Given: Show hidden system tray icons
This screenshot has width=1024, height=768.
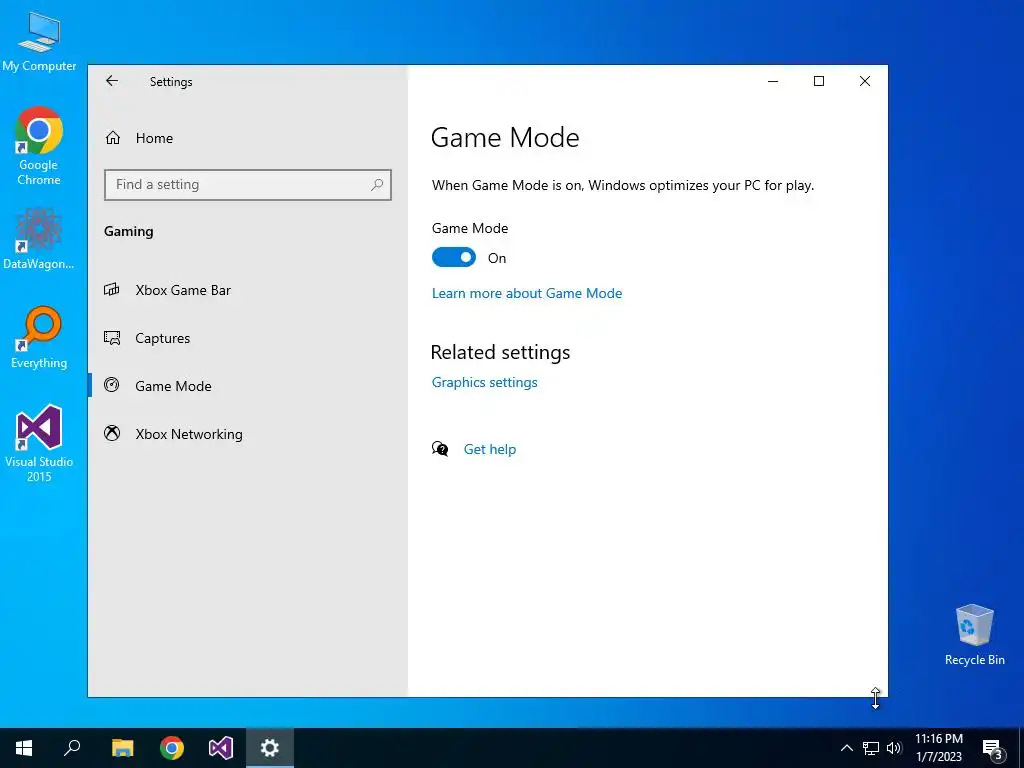Looking at the screenshot, I should [x=846, y=748].
